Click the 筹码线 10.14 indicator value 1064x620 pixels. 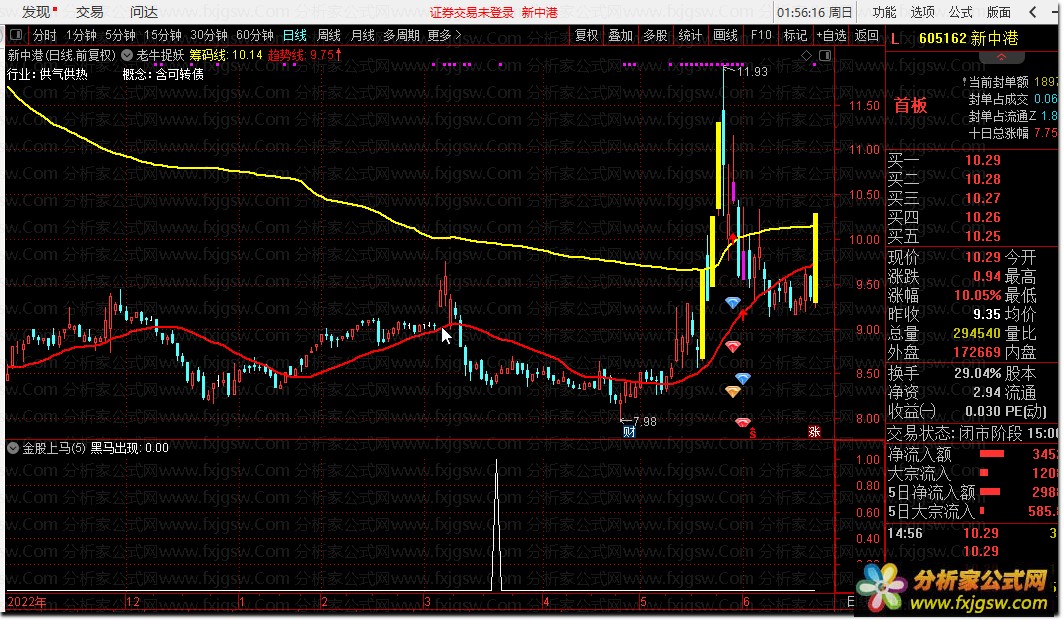coord(226,56)
